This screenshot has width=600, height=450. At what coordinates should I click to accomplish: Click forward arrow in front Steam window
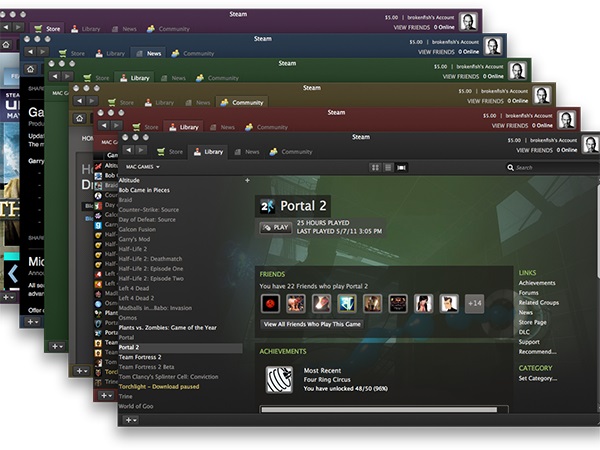tap(141, 150)
